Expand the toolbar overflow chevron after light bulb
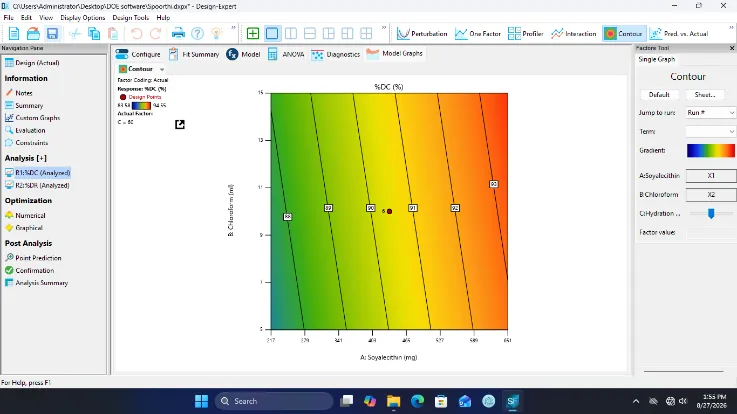 pos(233,28)
